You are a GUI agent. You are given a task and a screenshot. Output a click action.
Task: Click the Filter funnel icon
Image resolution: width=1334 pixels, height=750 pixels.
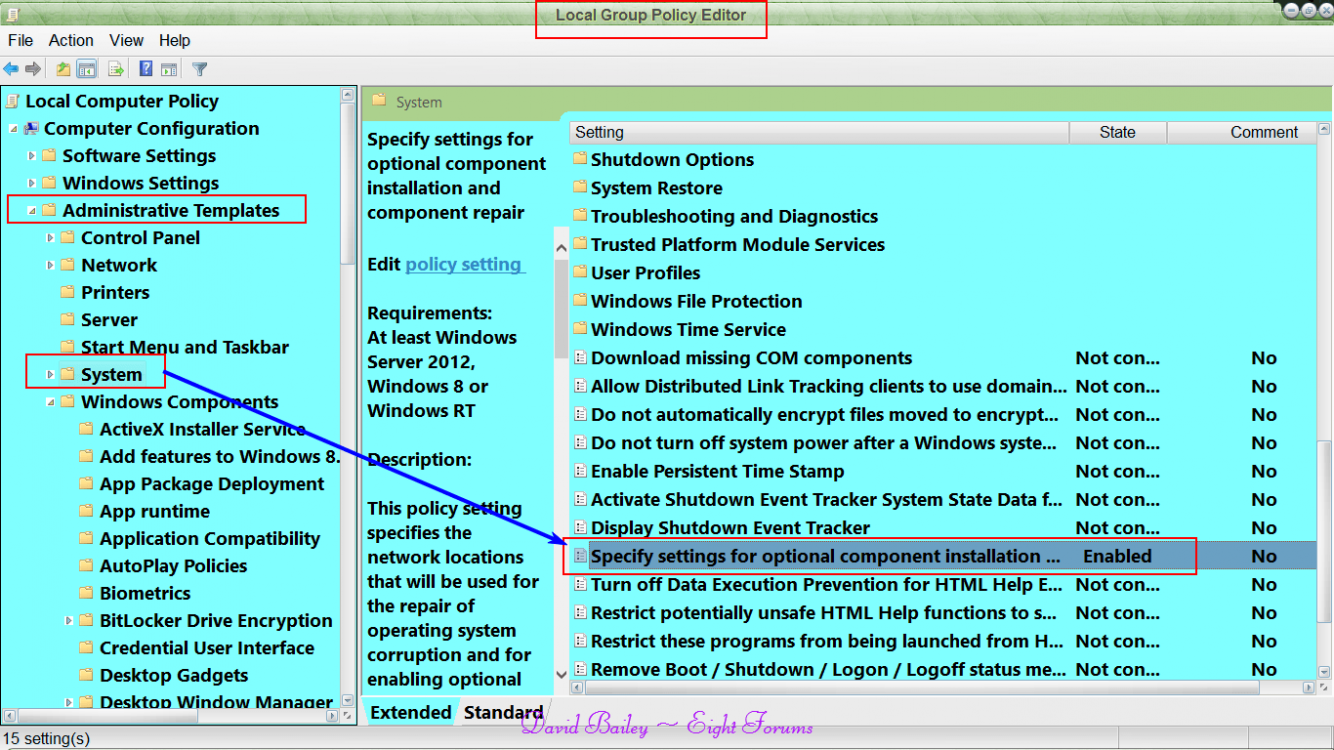tap(200, 69)
